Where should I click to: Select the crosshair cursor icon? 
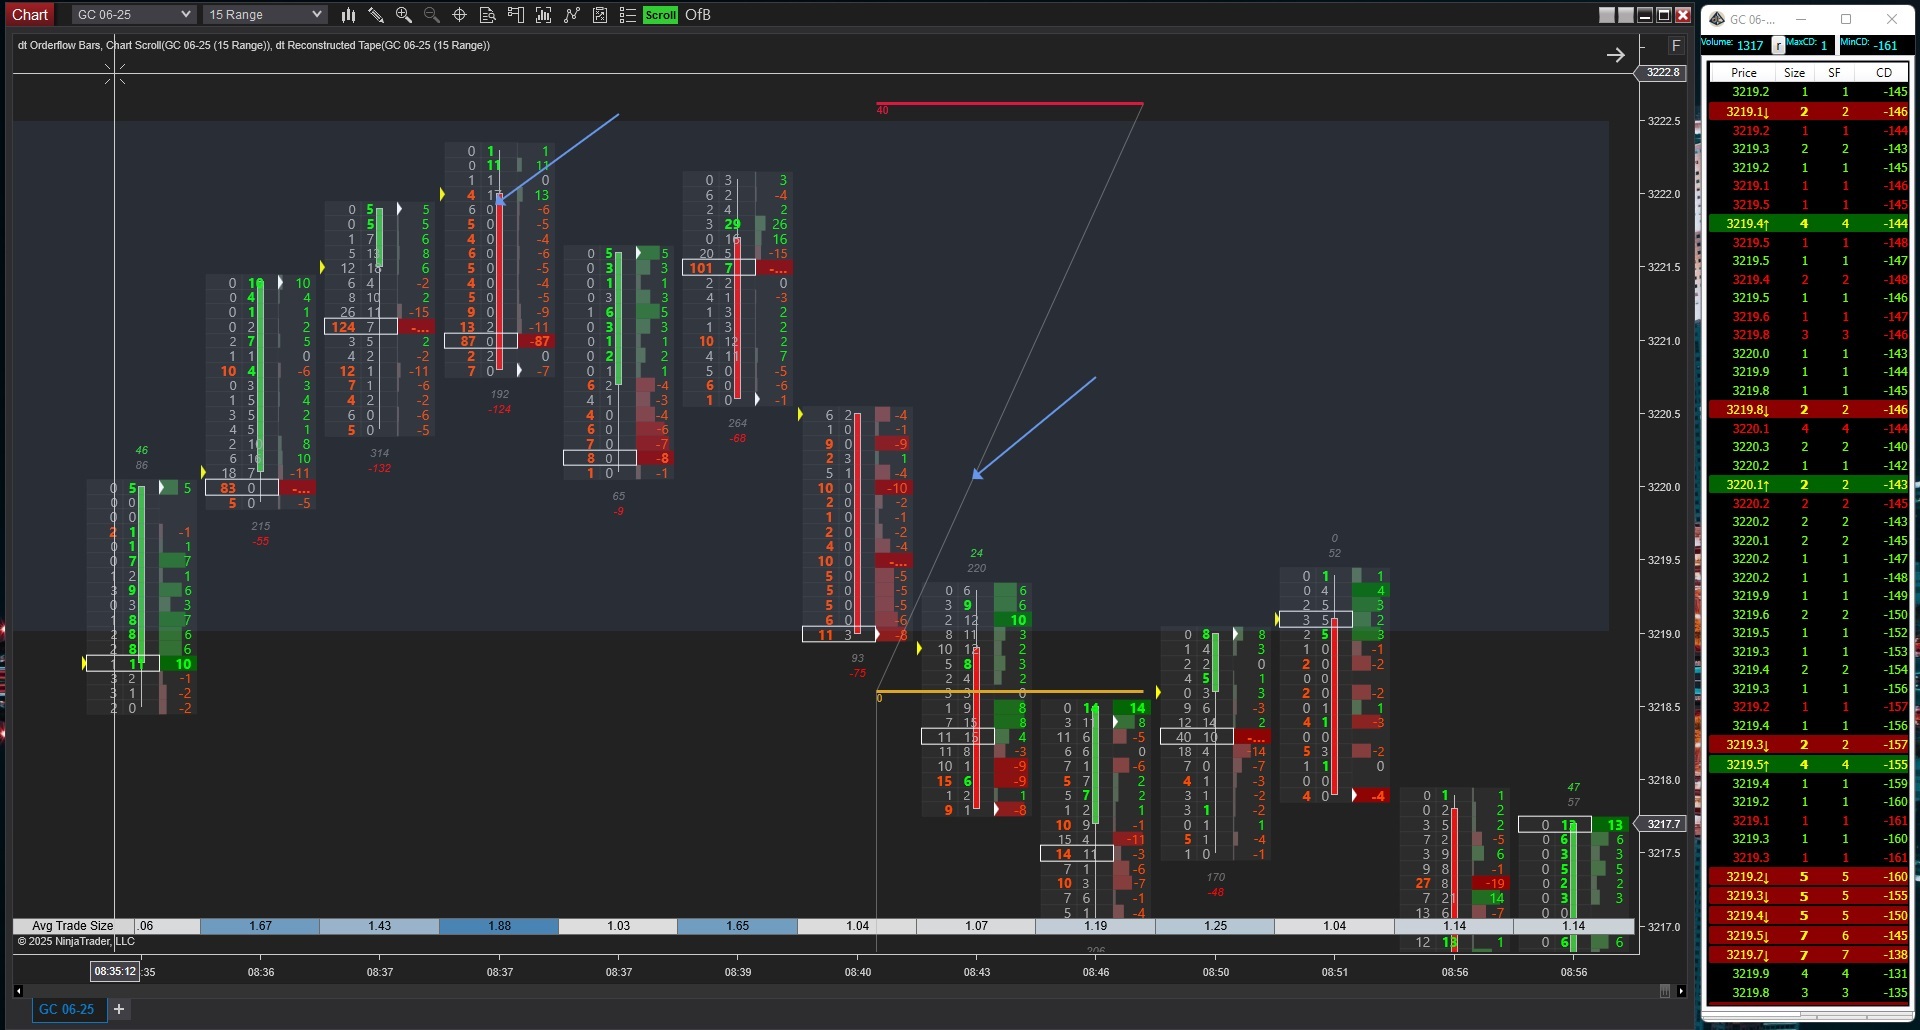[460, 15]
